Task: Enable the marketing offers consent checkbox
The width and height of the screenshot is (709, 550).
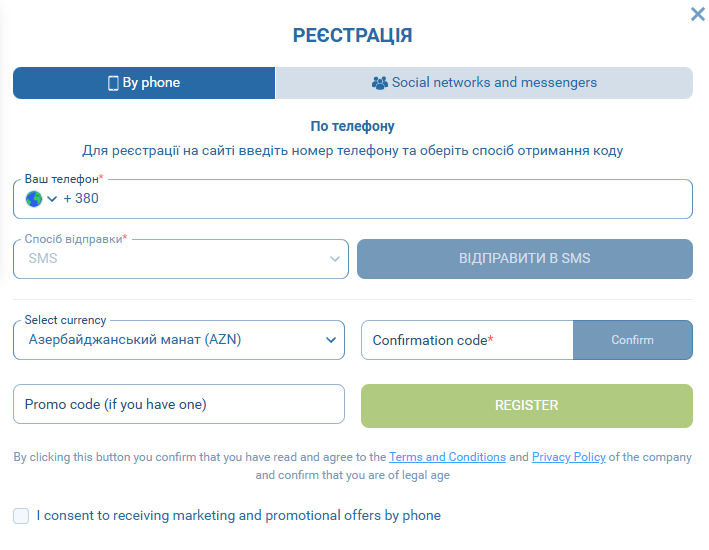Action: point(21,516)
